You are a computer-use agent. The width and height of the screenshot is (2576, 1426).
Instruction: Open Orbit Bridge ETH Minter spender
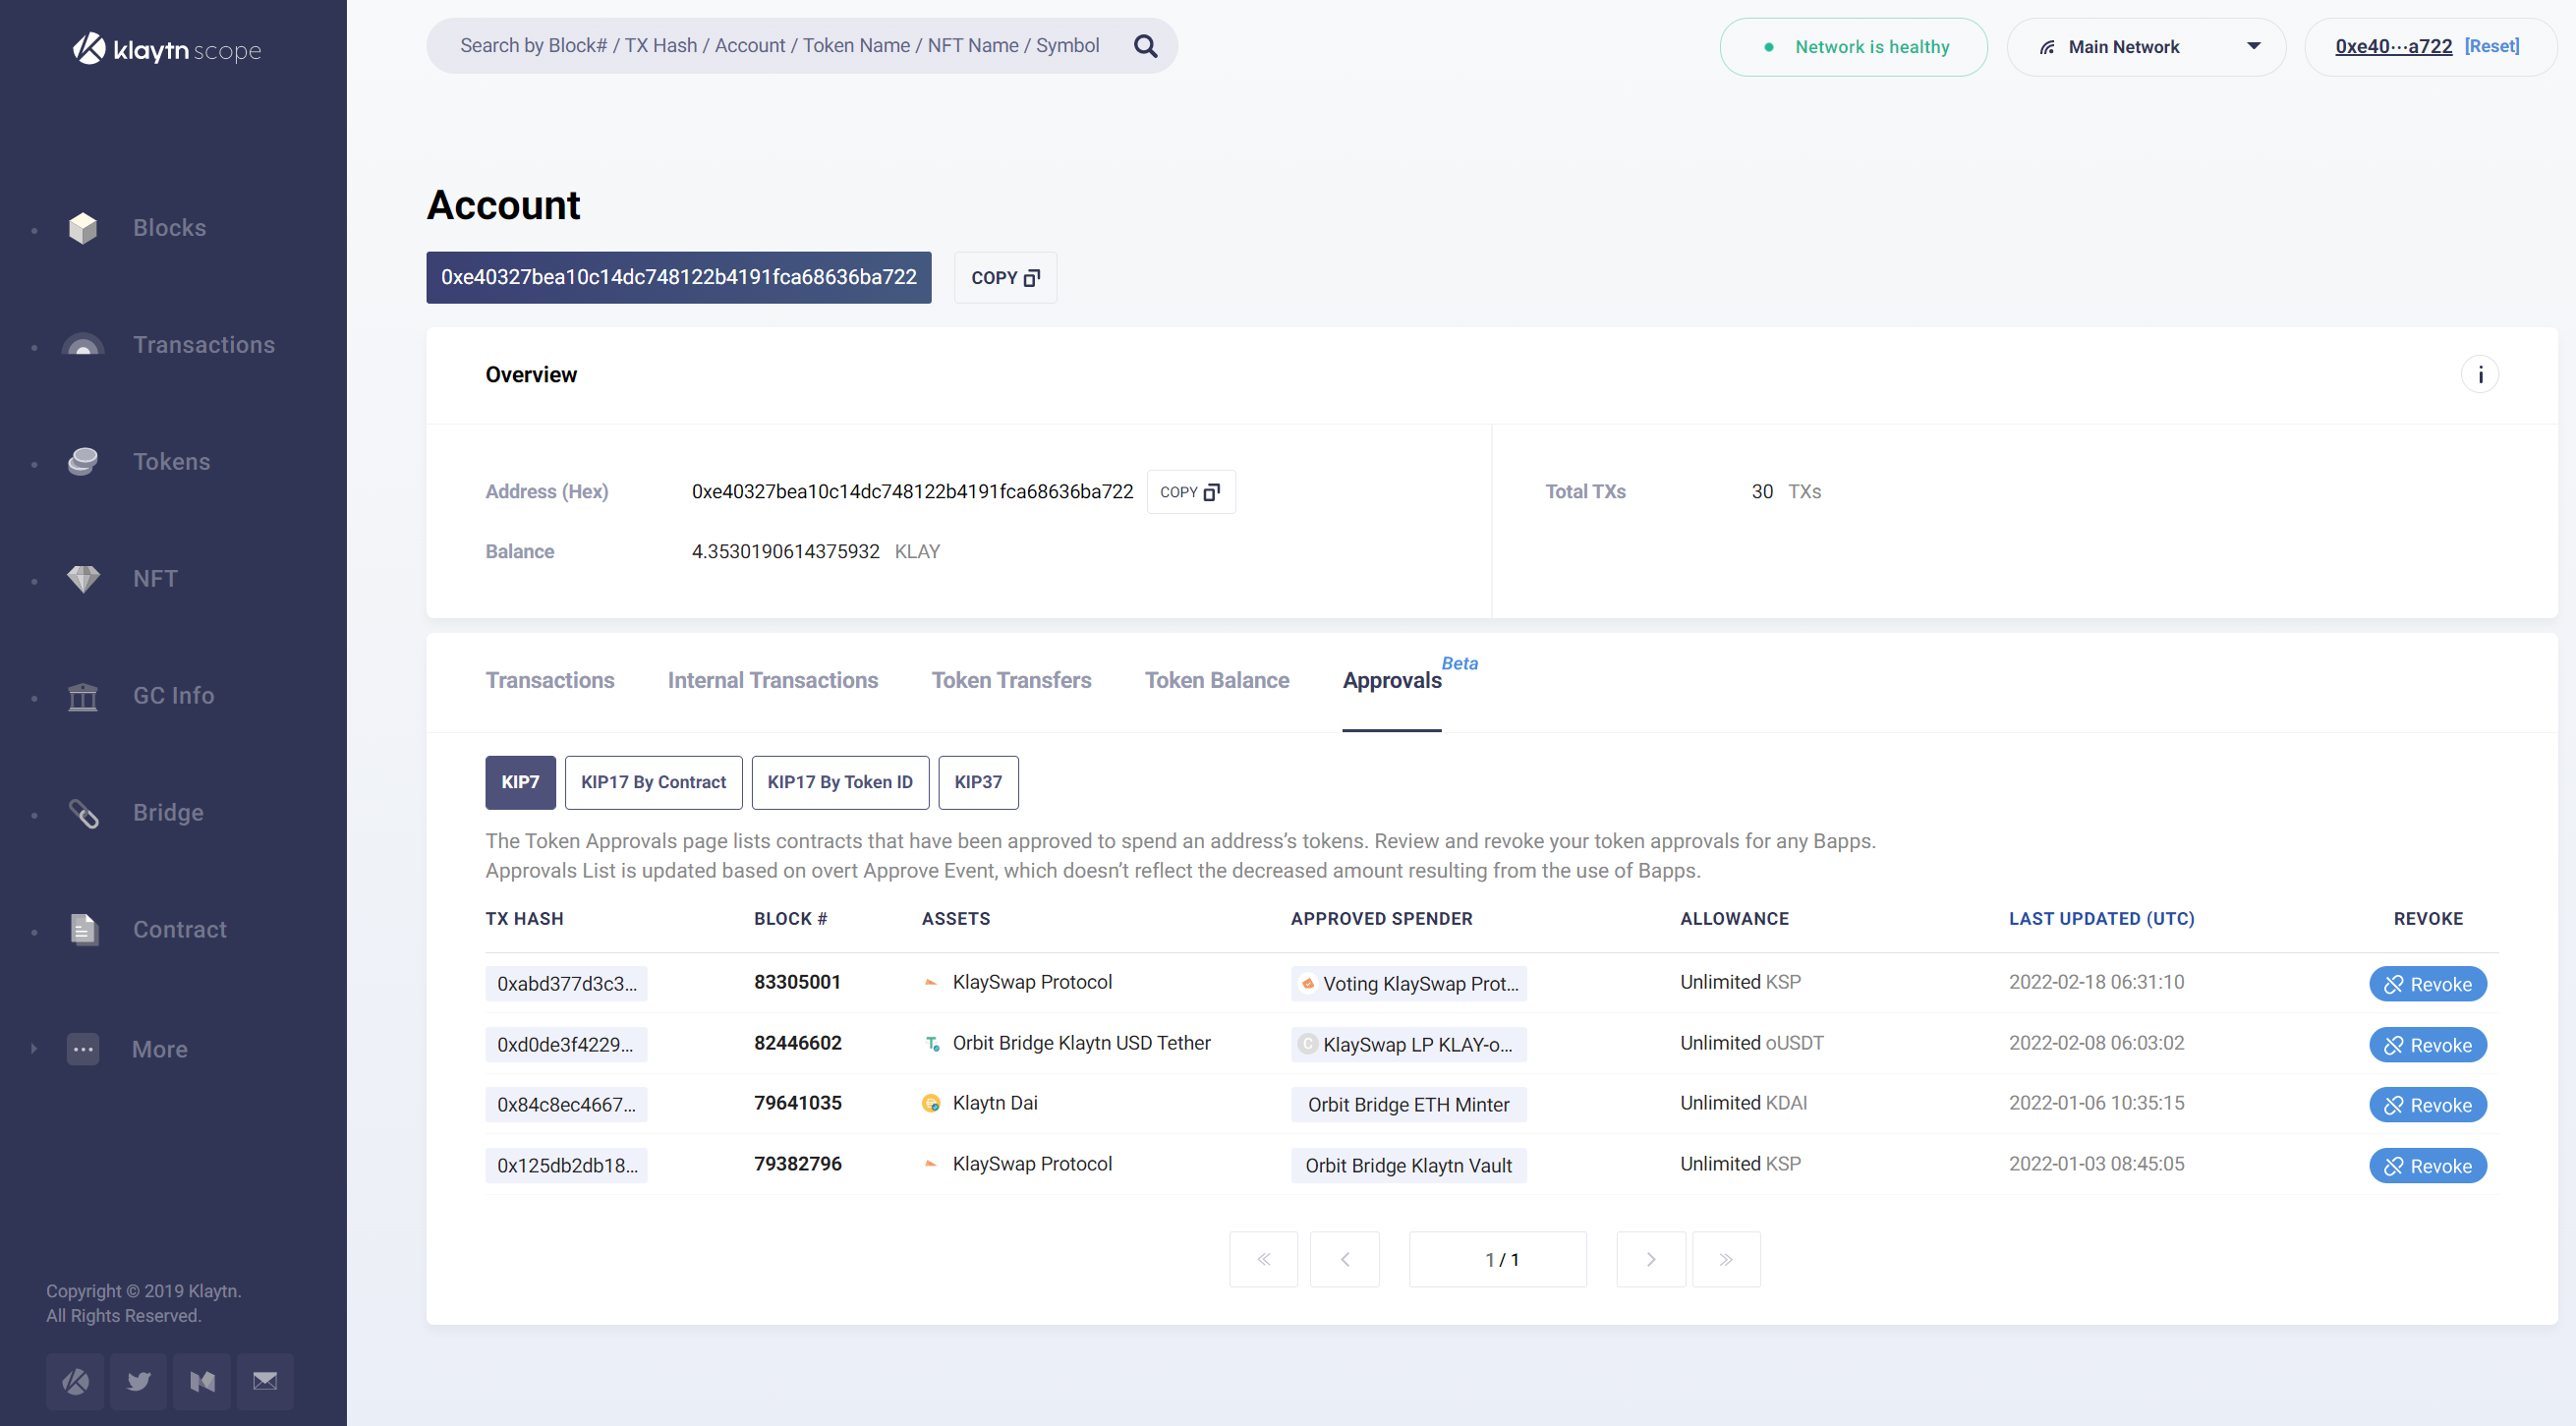1408,1105
